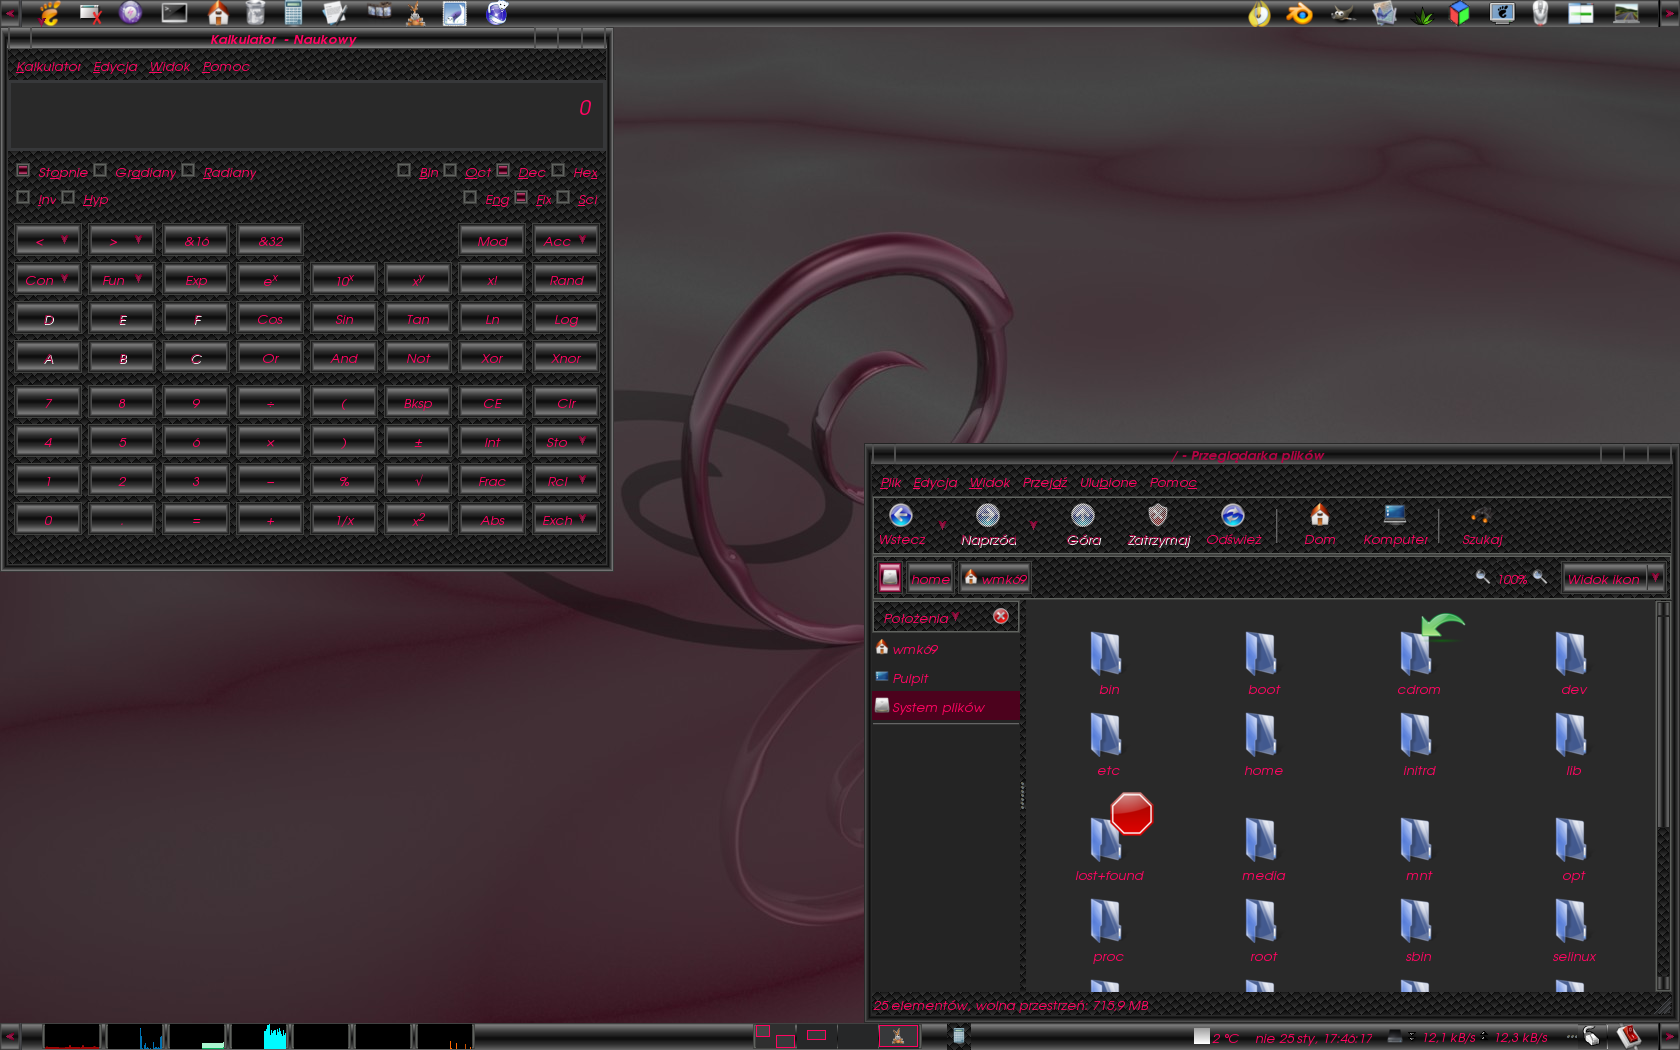Viewport: 1680px width, 1050px height.
Task: Open the Rcl recall dropdown
Action: (x=566, y=481)
